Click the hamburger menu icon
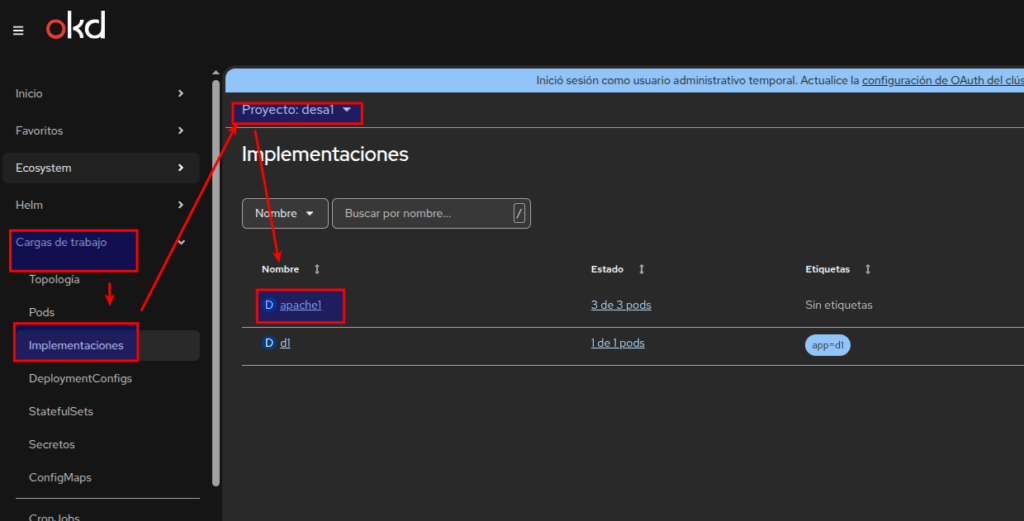1024x521 pixels. 18,30
